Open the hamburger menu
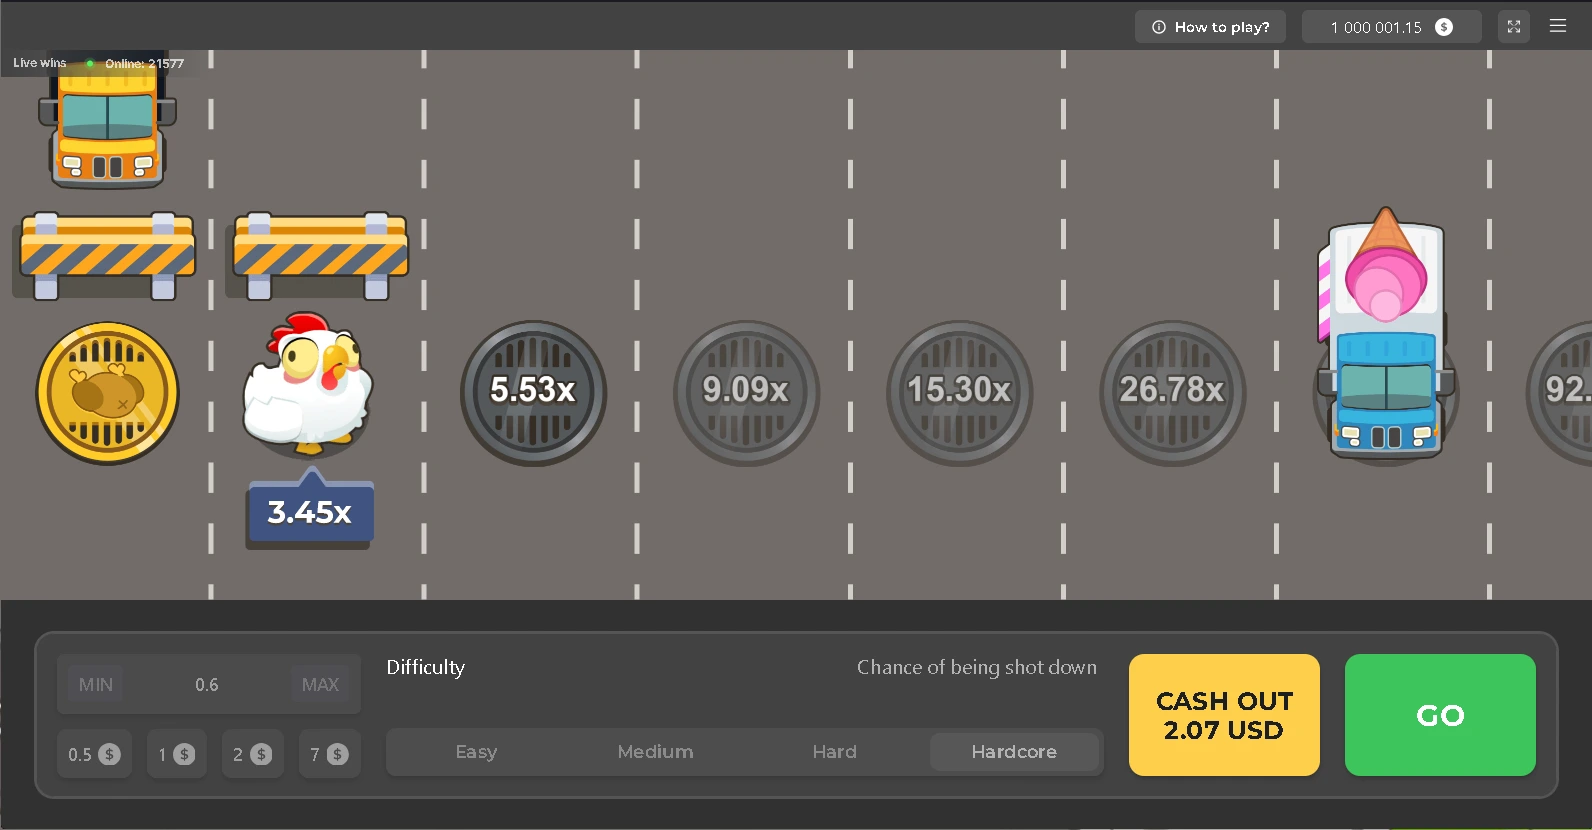 tap(1557, 27)
